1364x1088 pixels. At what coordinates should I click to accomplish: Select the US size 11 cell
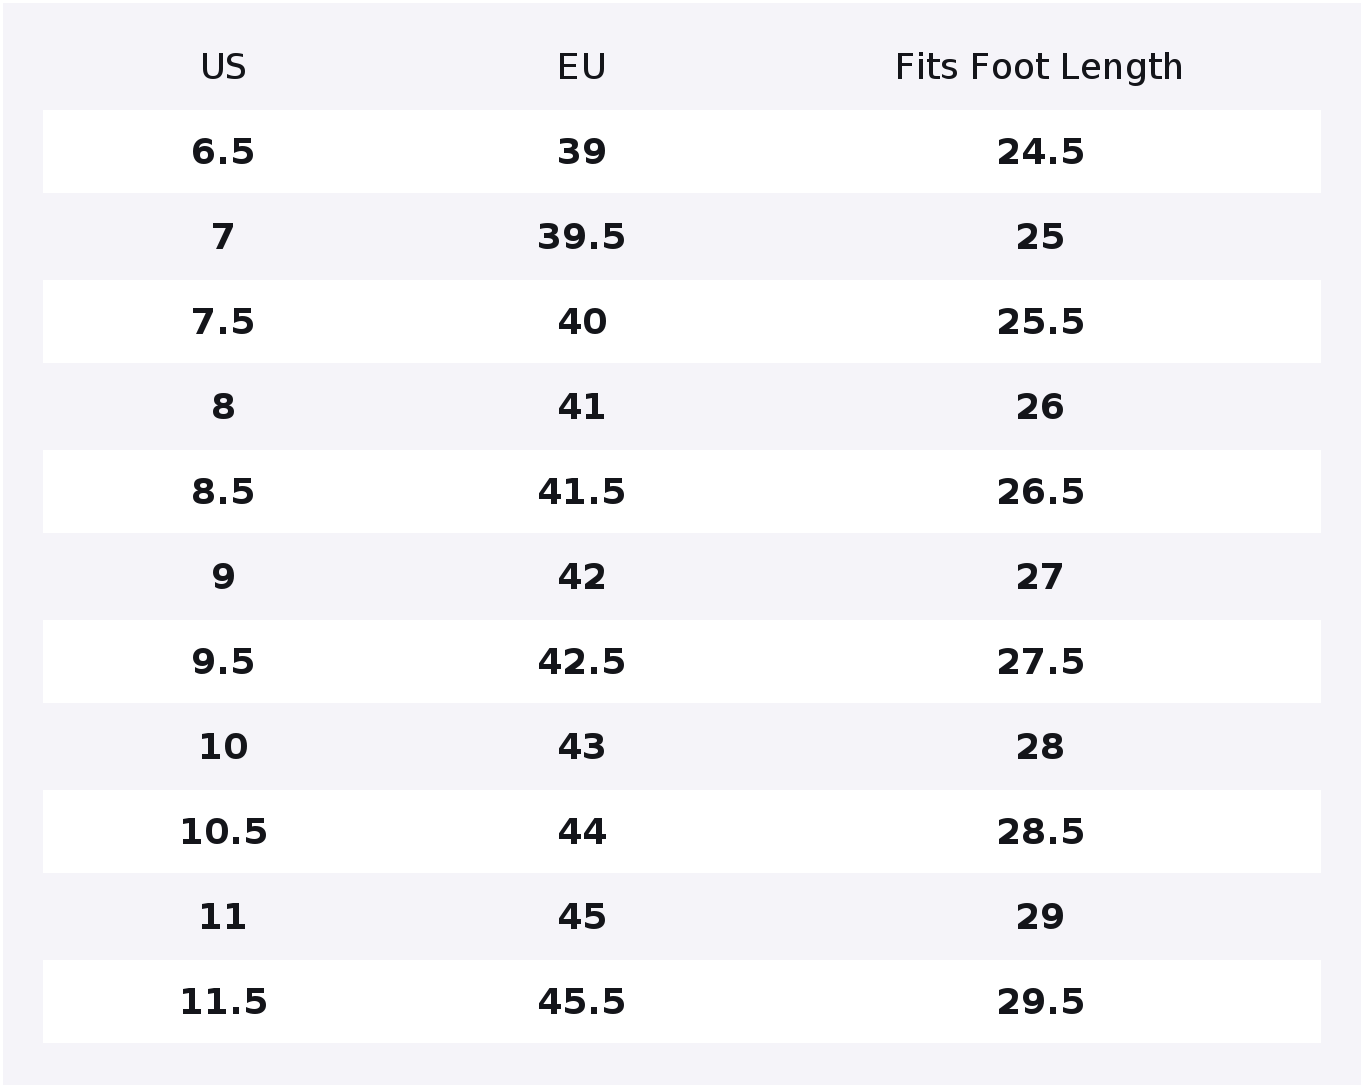point(223,917)
